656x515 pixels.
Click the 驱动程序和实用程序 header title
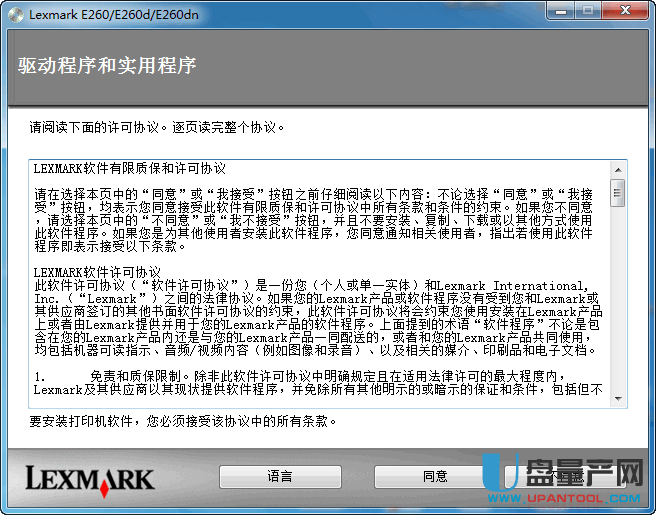point(107,66)
